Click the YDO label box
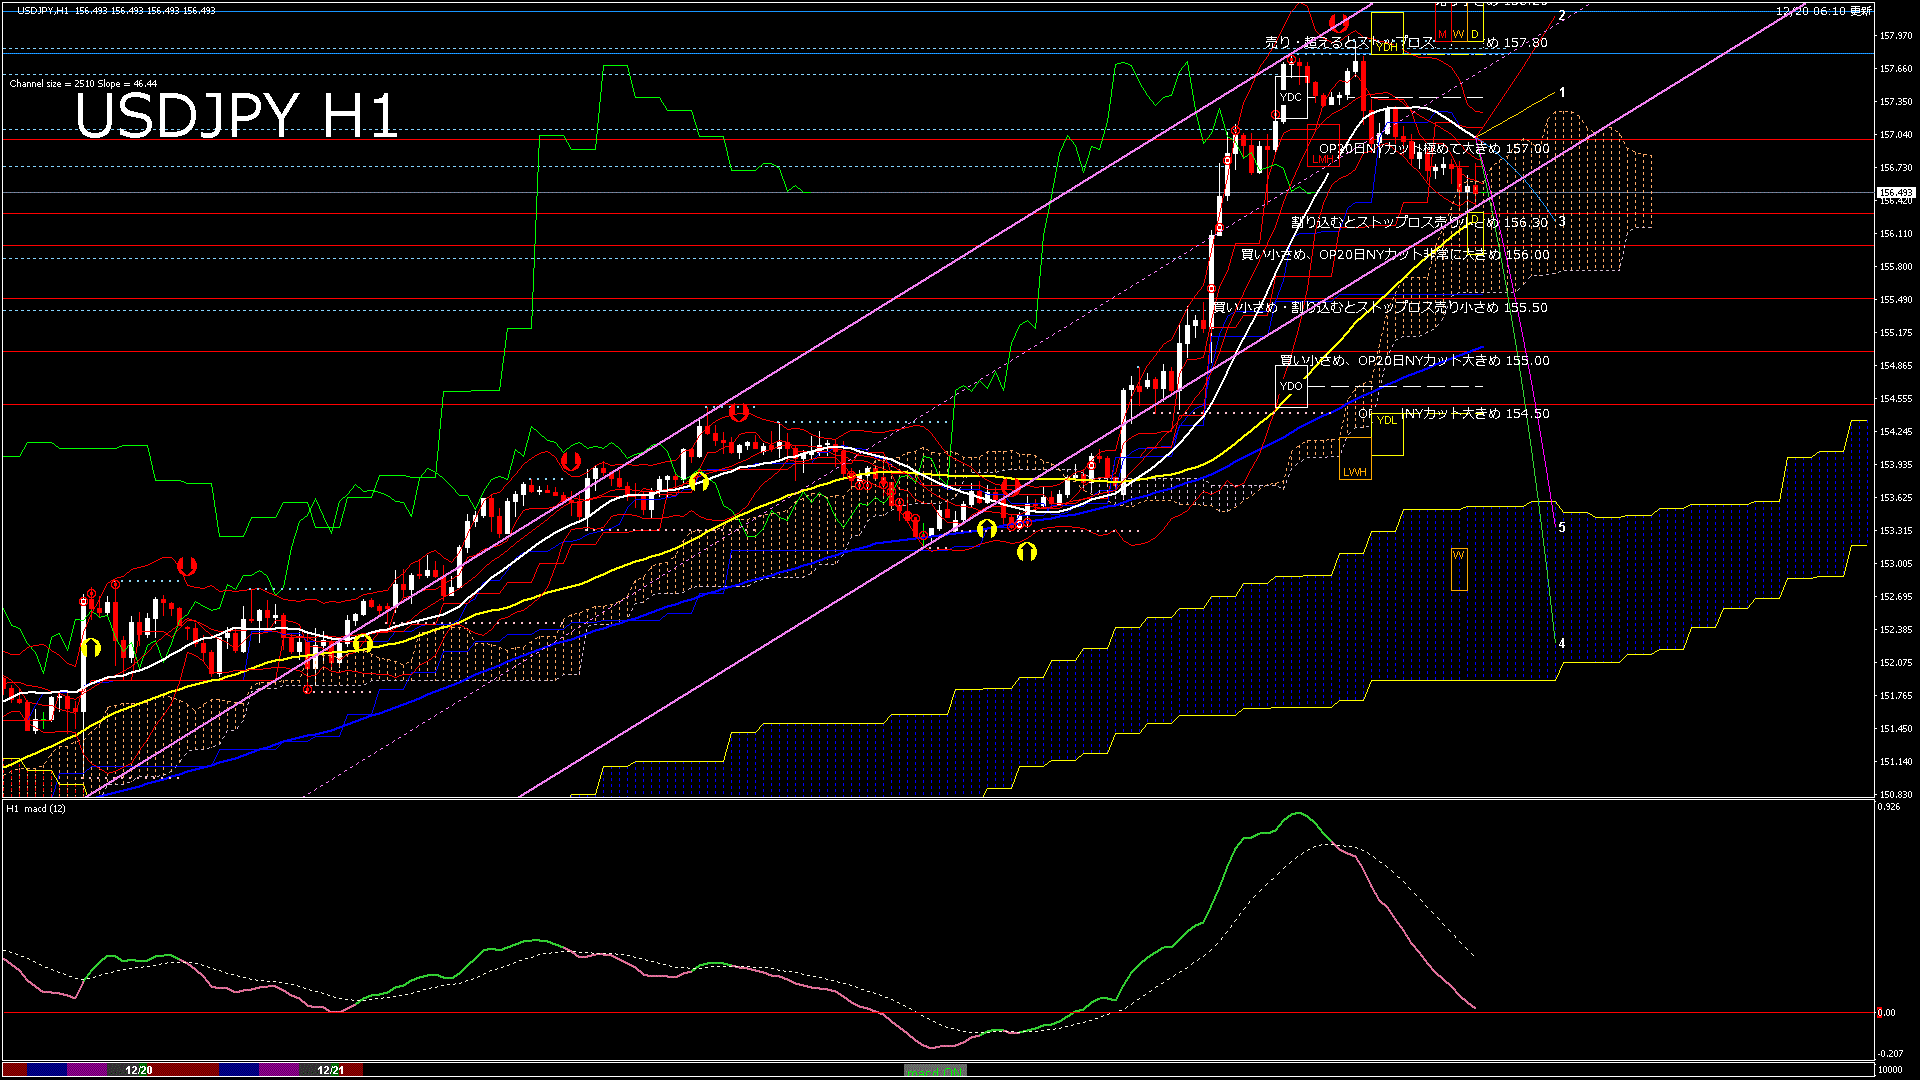The image size is (1920, 1080). pyautogui.click(x=1291, y=386)
